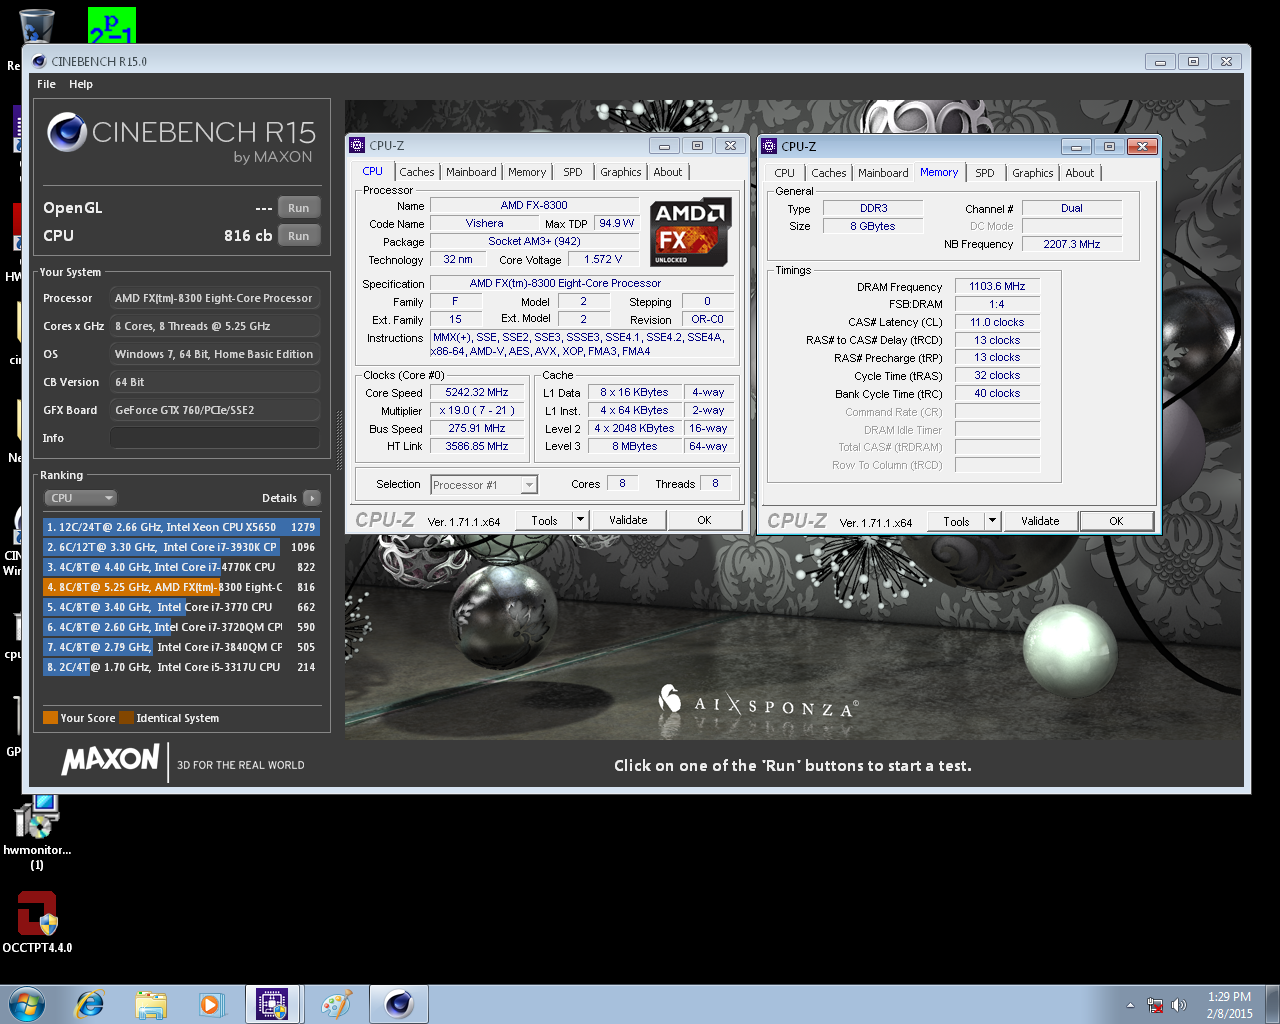1280x1024 pixels.
Task: Click Tools button in left CPU-Z
Action: coord(544,520)
